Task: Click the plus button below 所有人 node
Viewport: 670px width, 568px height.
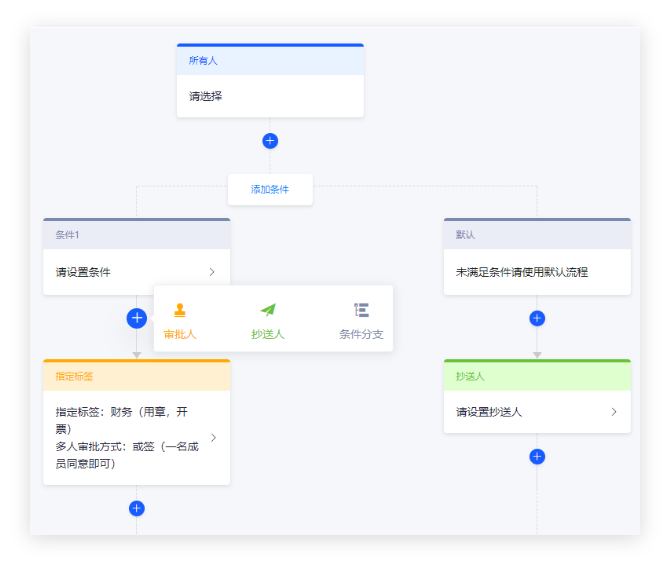Action: click(x=270, y=141)
